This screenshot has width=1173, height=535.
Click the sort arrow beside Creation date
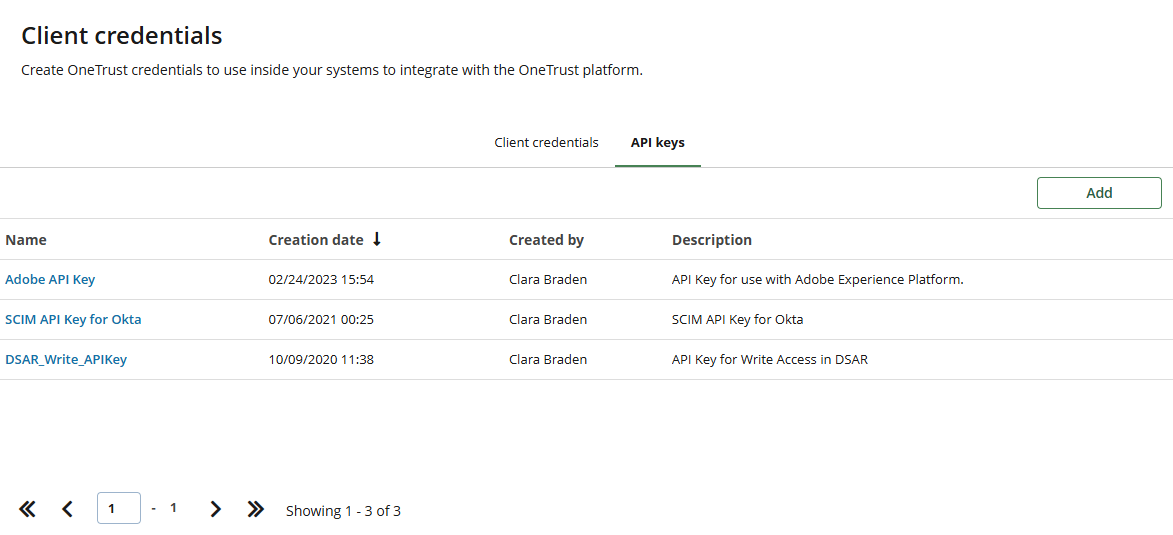coord(377,239)
